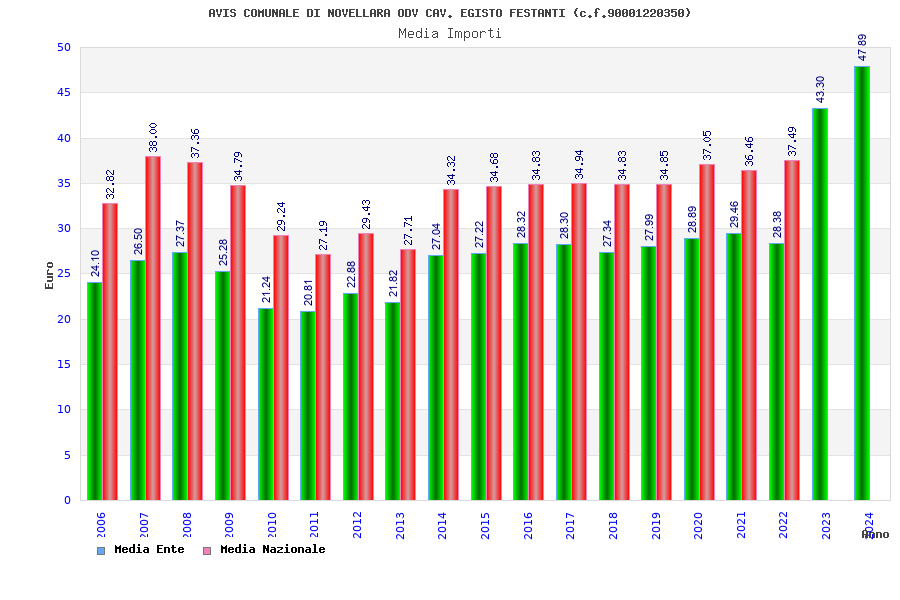Viewport: 900px width, 600px height.
Task: Click the x-axis year label 2016
Action: 528,525
